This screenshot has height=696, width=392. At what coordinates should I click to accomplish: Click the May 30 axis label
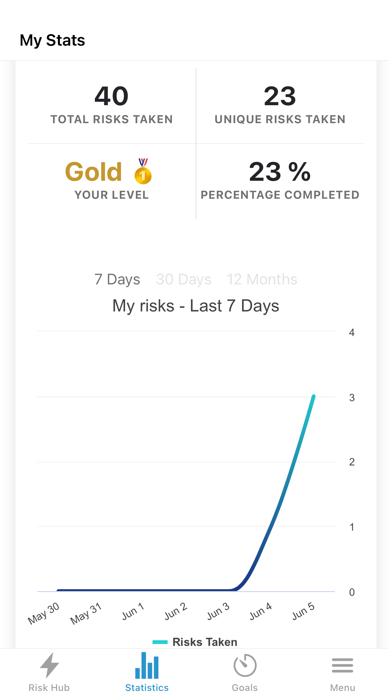(44, 613)
